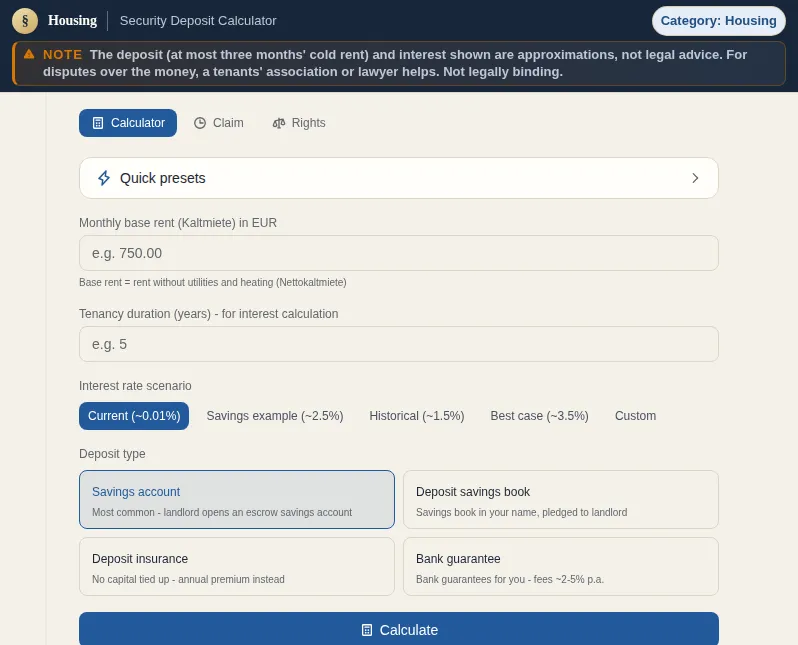Click the scales icon on the Rights tab
The height and width of the screenshot is (645, 798).
pos(279,123)
